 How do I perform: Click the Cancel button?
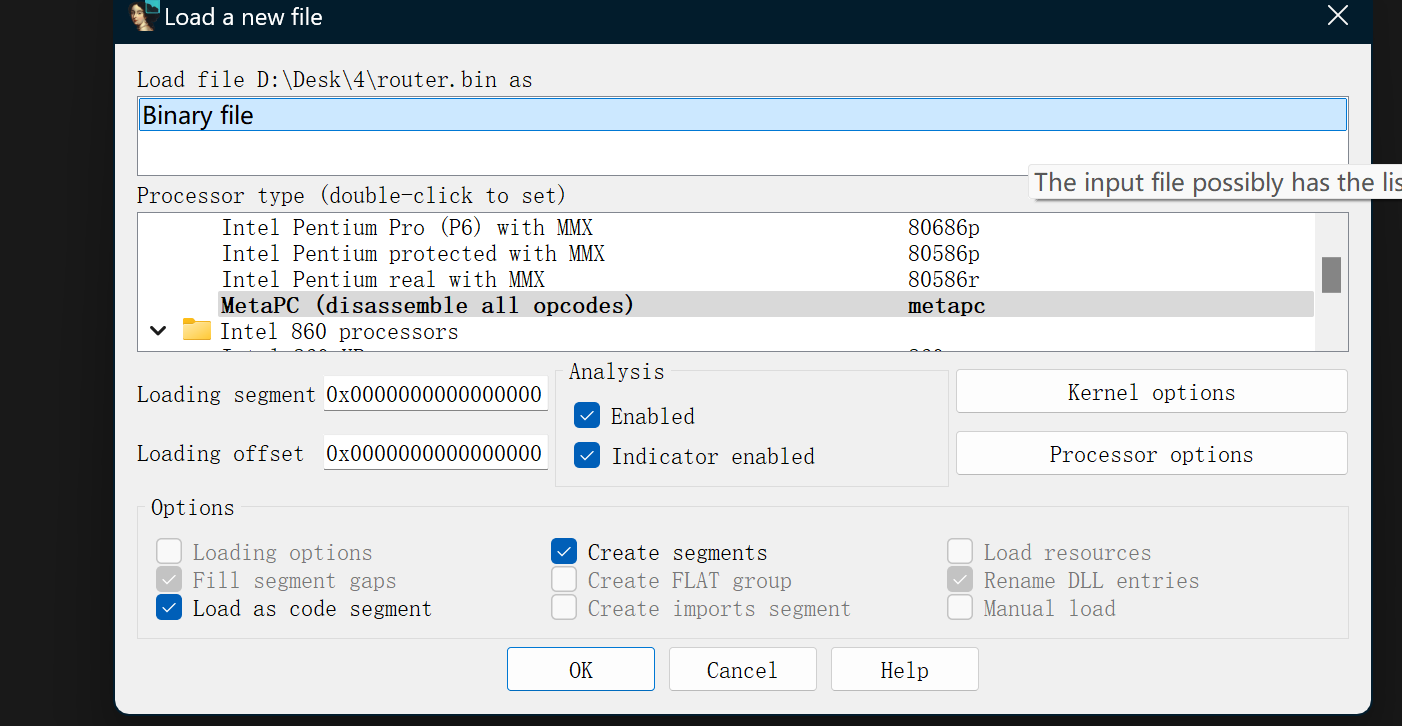[x=743, y=669]
